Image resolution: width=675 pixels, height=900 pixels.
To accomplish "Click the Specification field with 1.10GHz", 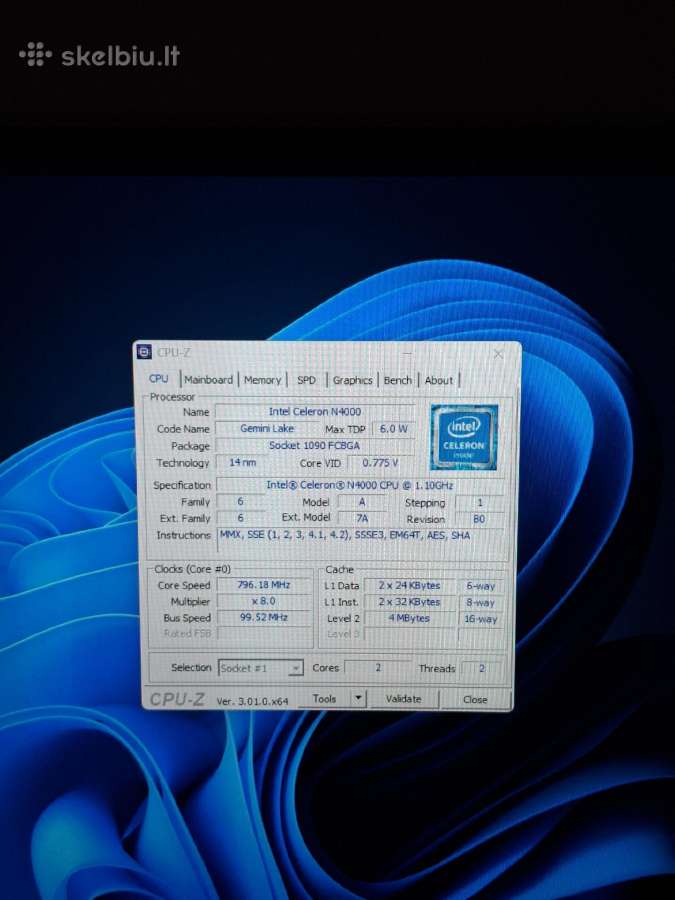I will point(360,485).
